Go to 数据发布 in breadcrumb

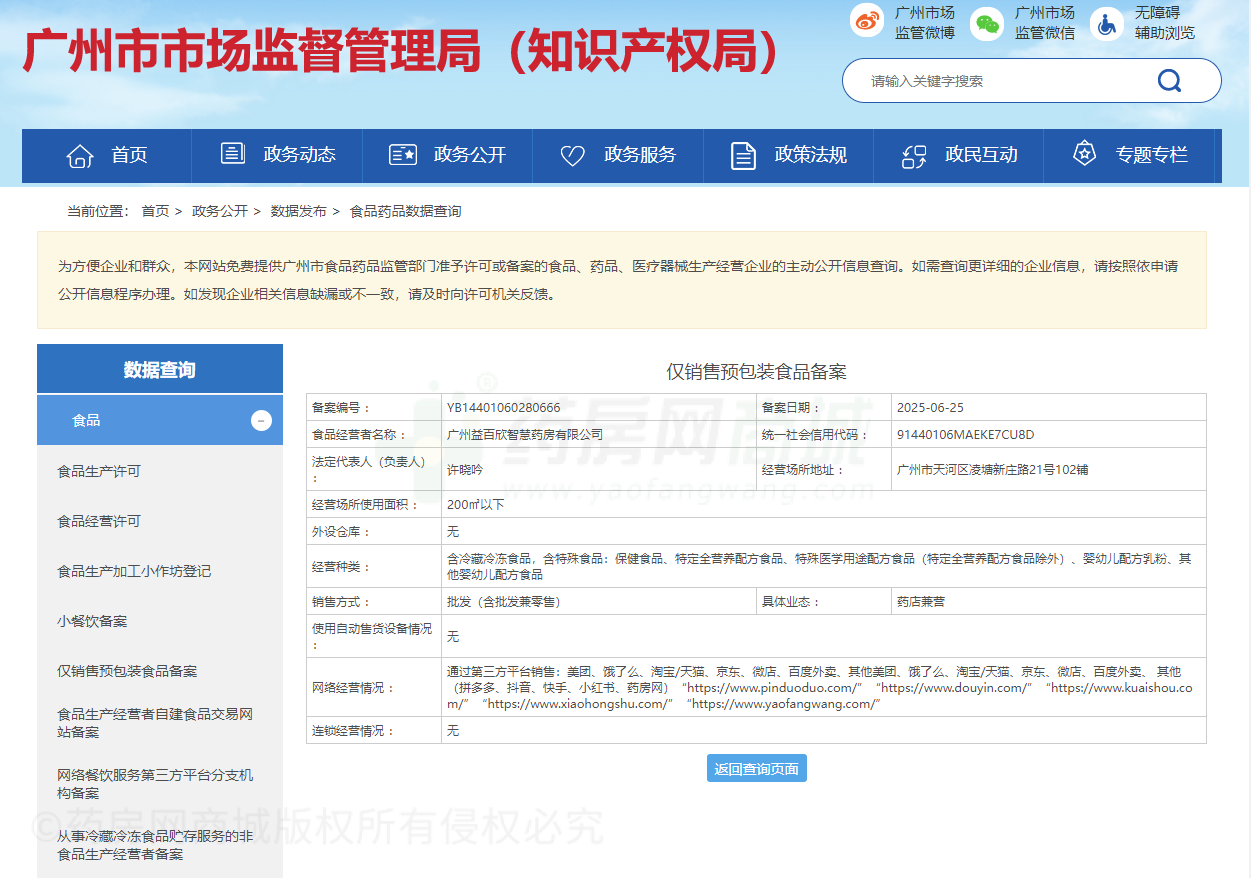298,211
